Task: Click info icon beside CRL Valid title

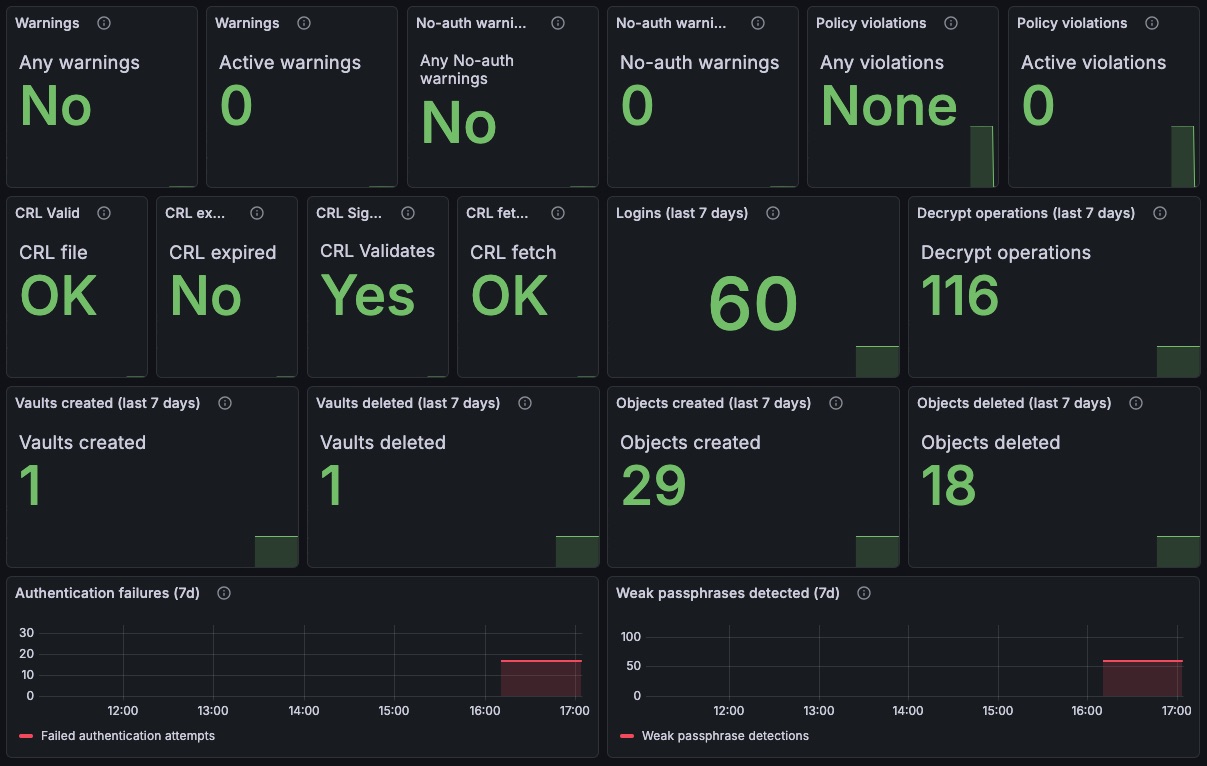Action: click(x=104, y=213)
